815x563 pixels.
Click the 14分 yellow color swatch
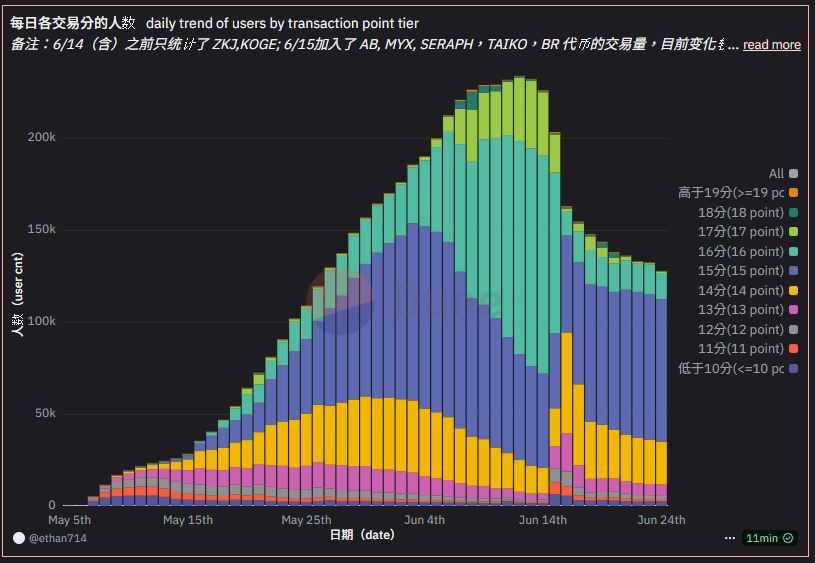[793, 290]
